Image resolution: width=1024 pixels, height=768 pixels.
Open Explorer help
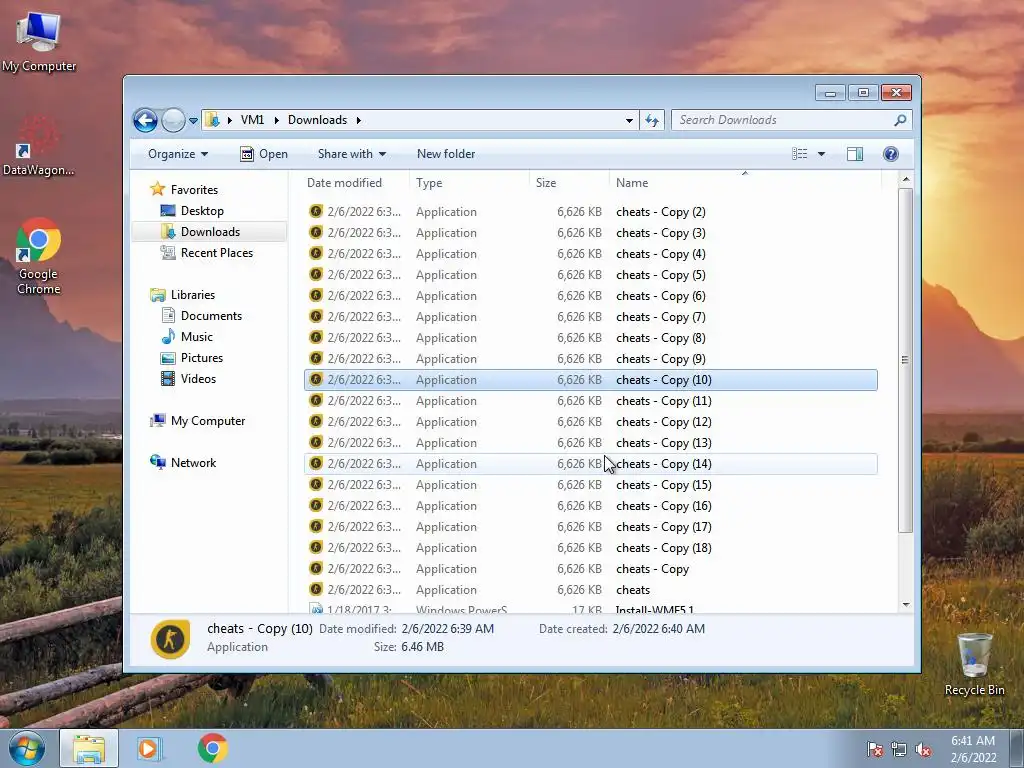891,154
